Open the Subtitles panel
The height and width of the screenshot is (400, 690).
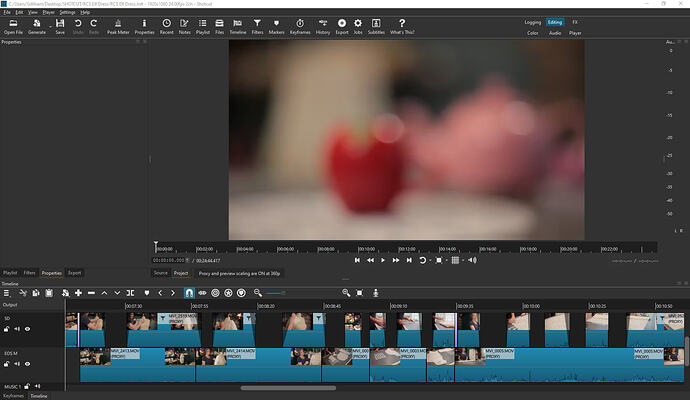click(x=376, y=26)
